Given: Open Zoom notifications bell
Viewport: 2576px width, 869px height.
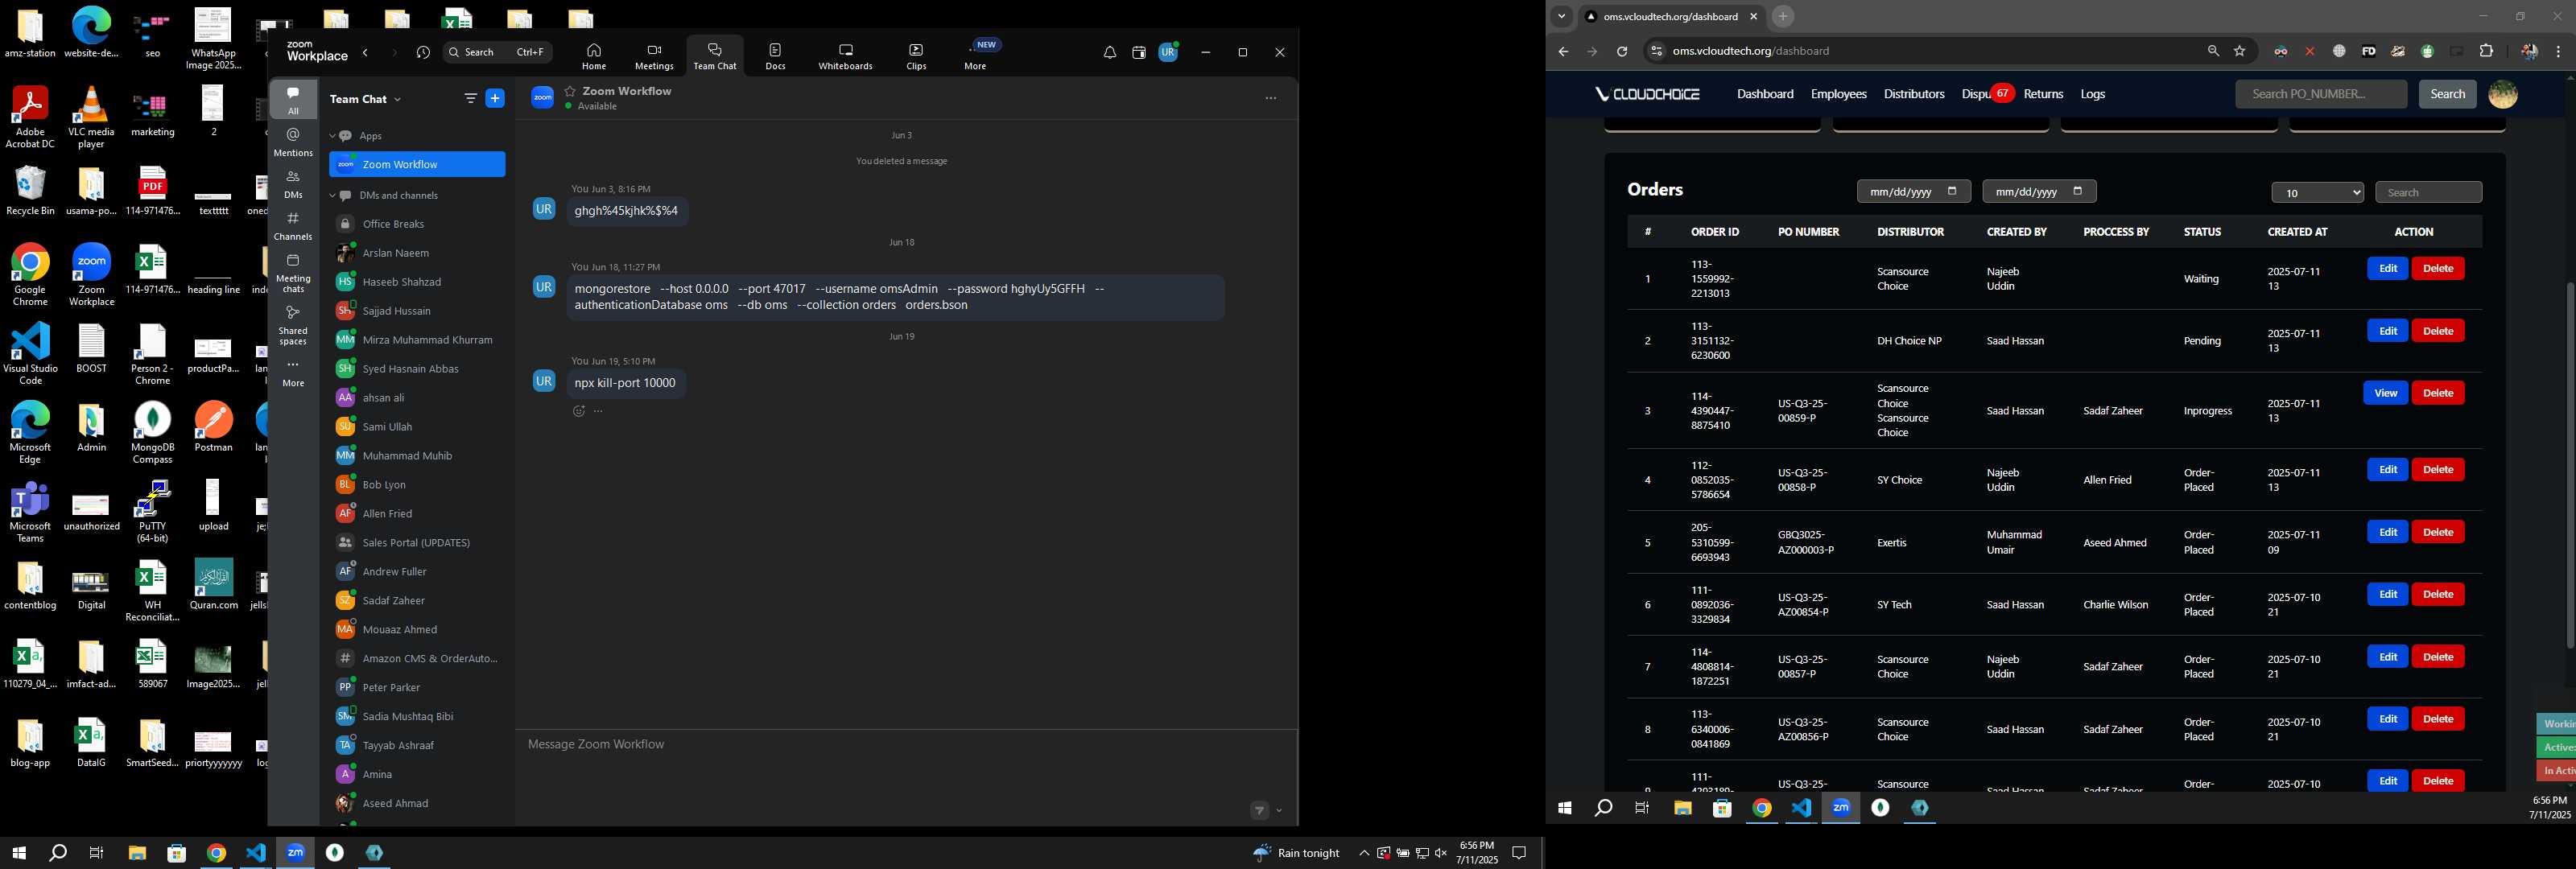Looking at the screenshot, I should point(1109,53).
